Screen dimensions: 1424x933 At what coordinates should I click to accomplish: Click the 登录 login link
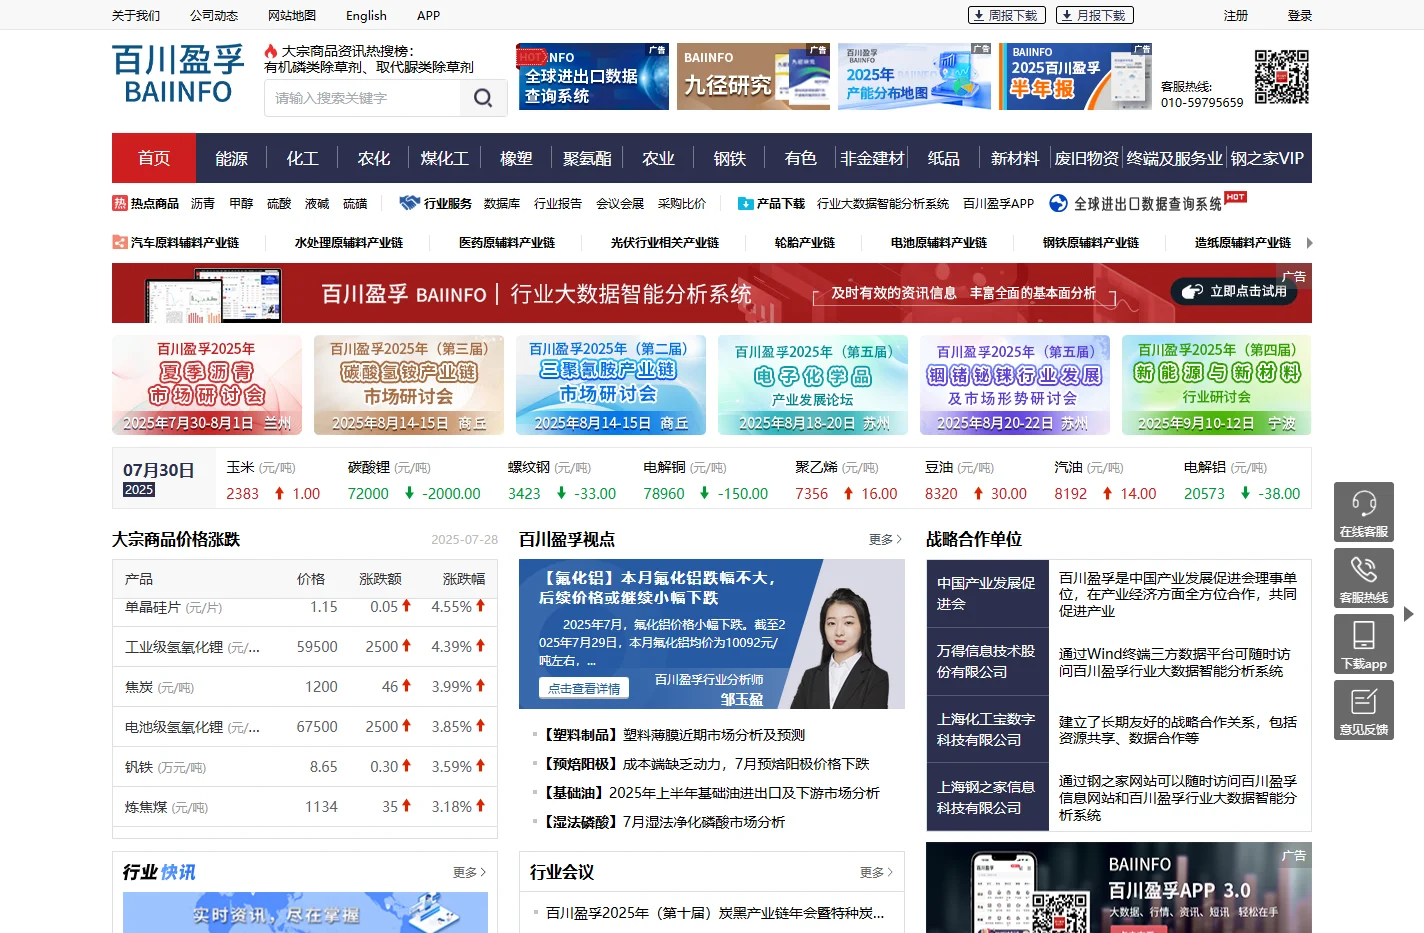tap(1299, 15)
